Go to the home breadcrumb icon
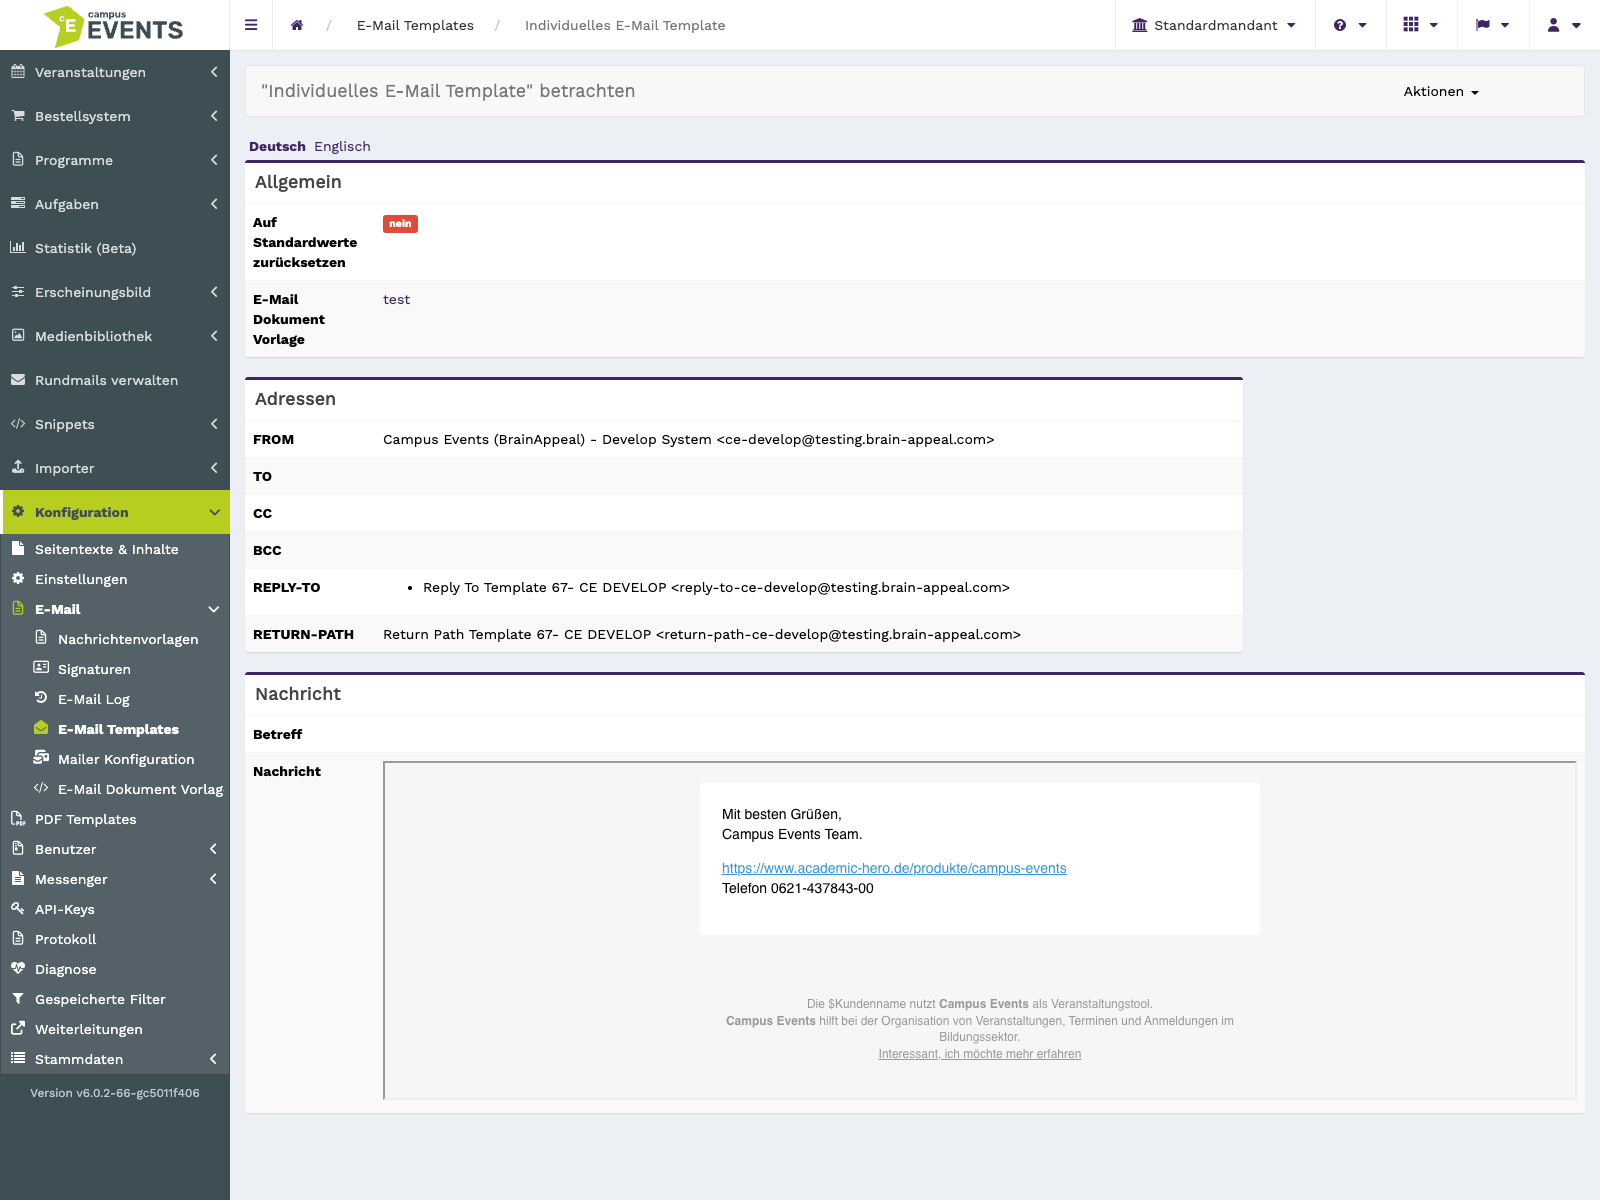Image resolution: width=1600 pixels, height=1200 pixels. coord(297,25)
